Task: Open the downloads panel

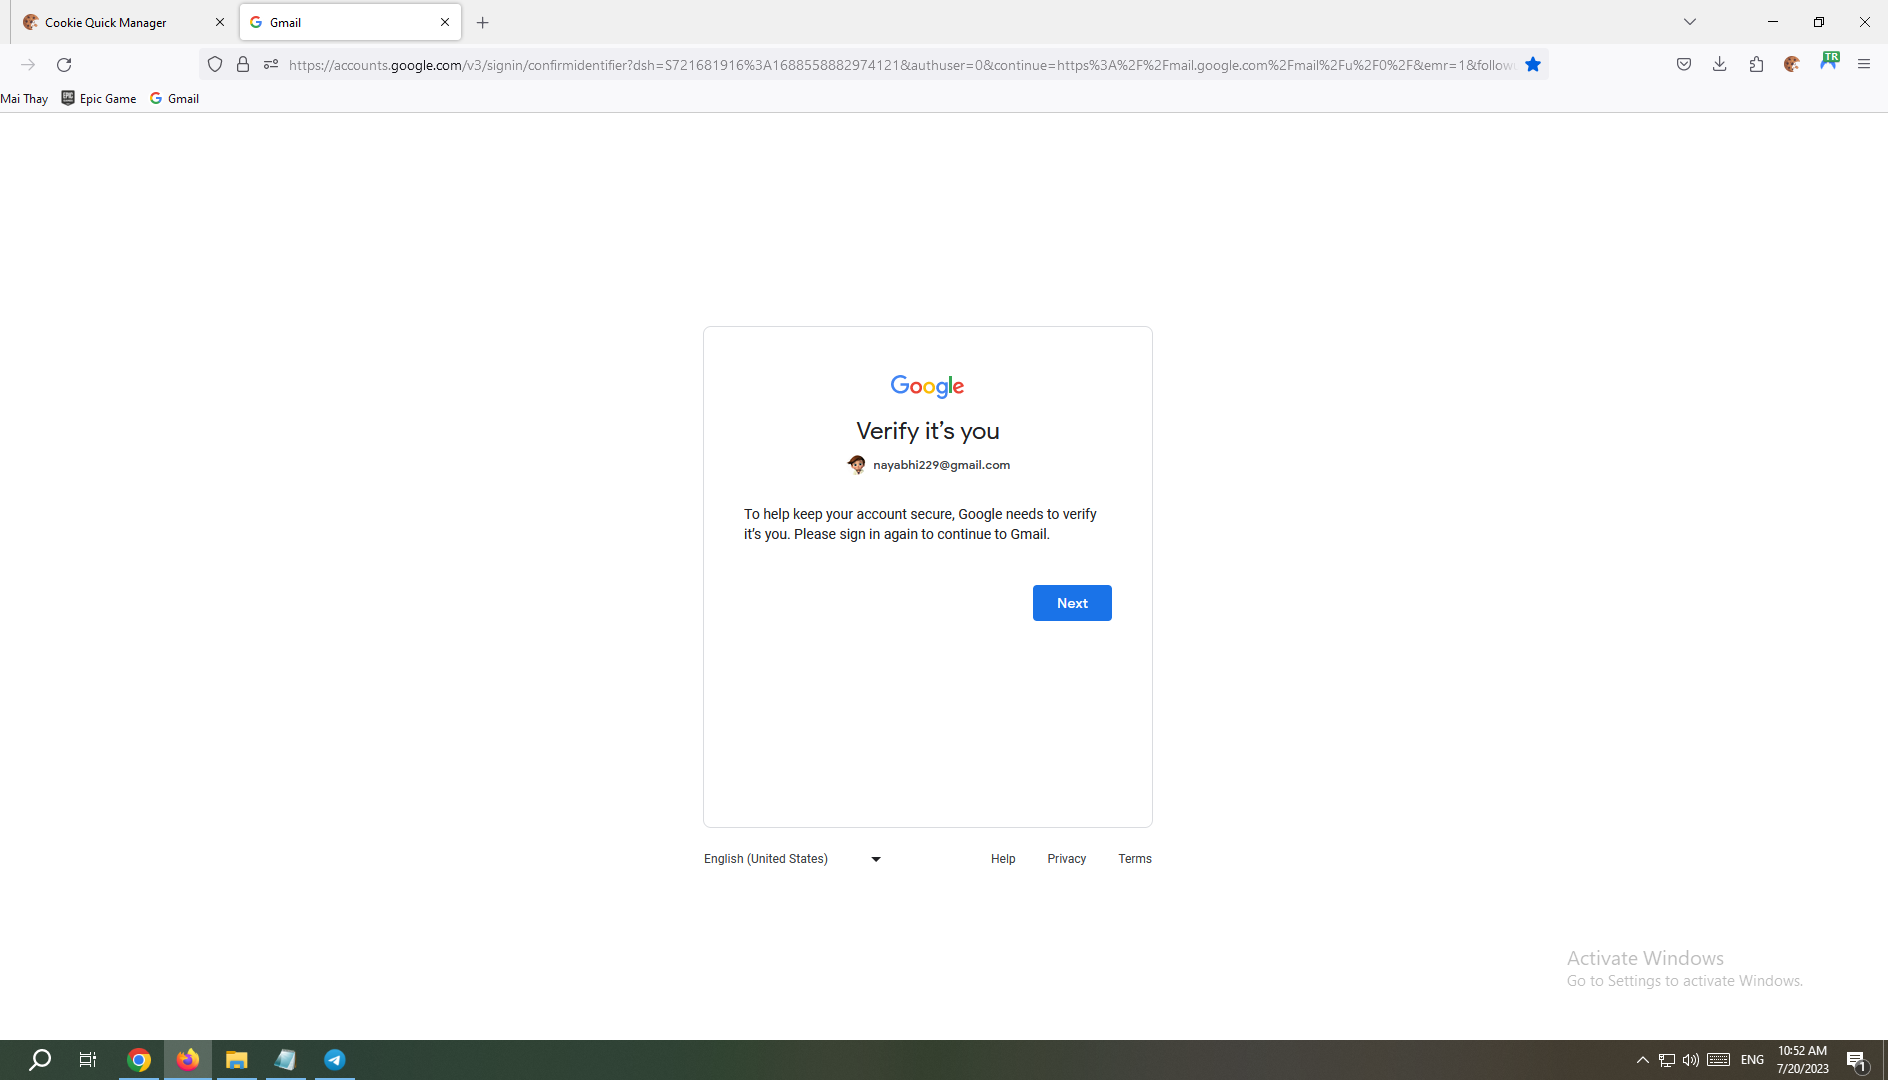Action: tap(1720, 65)
